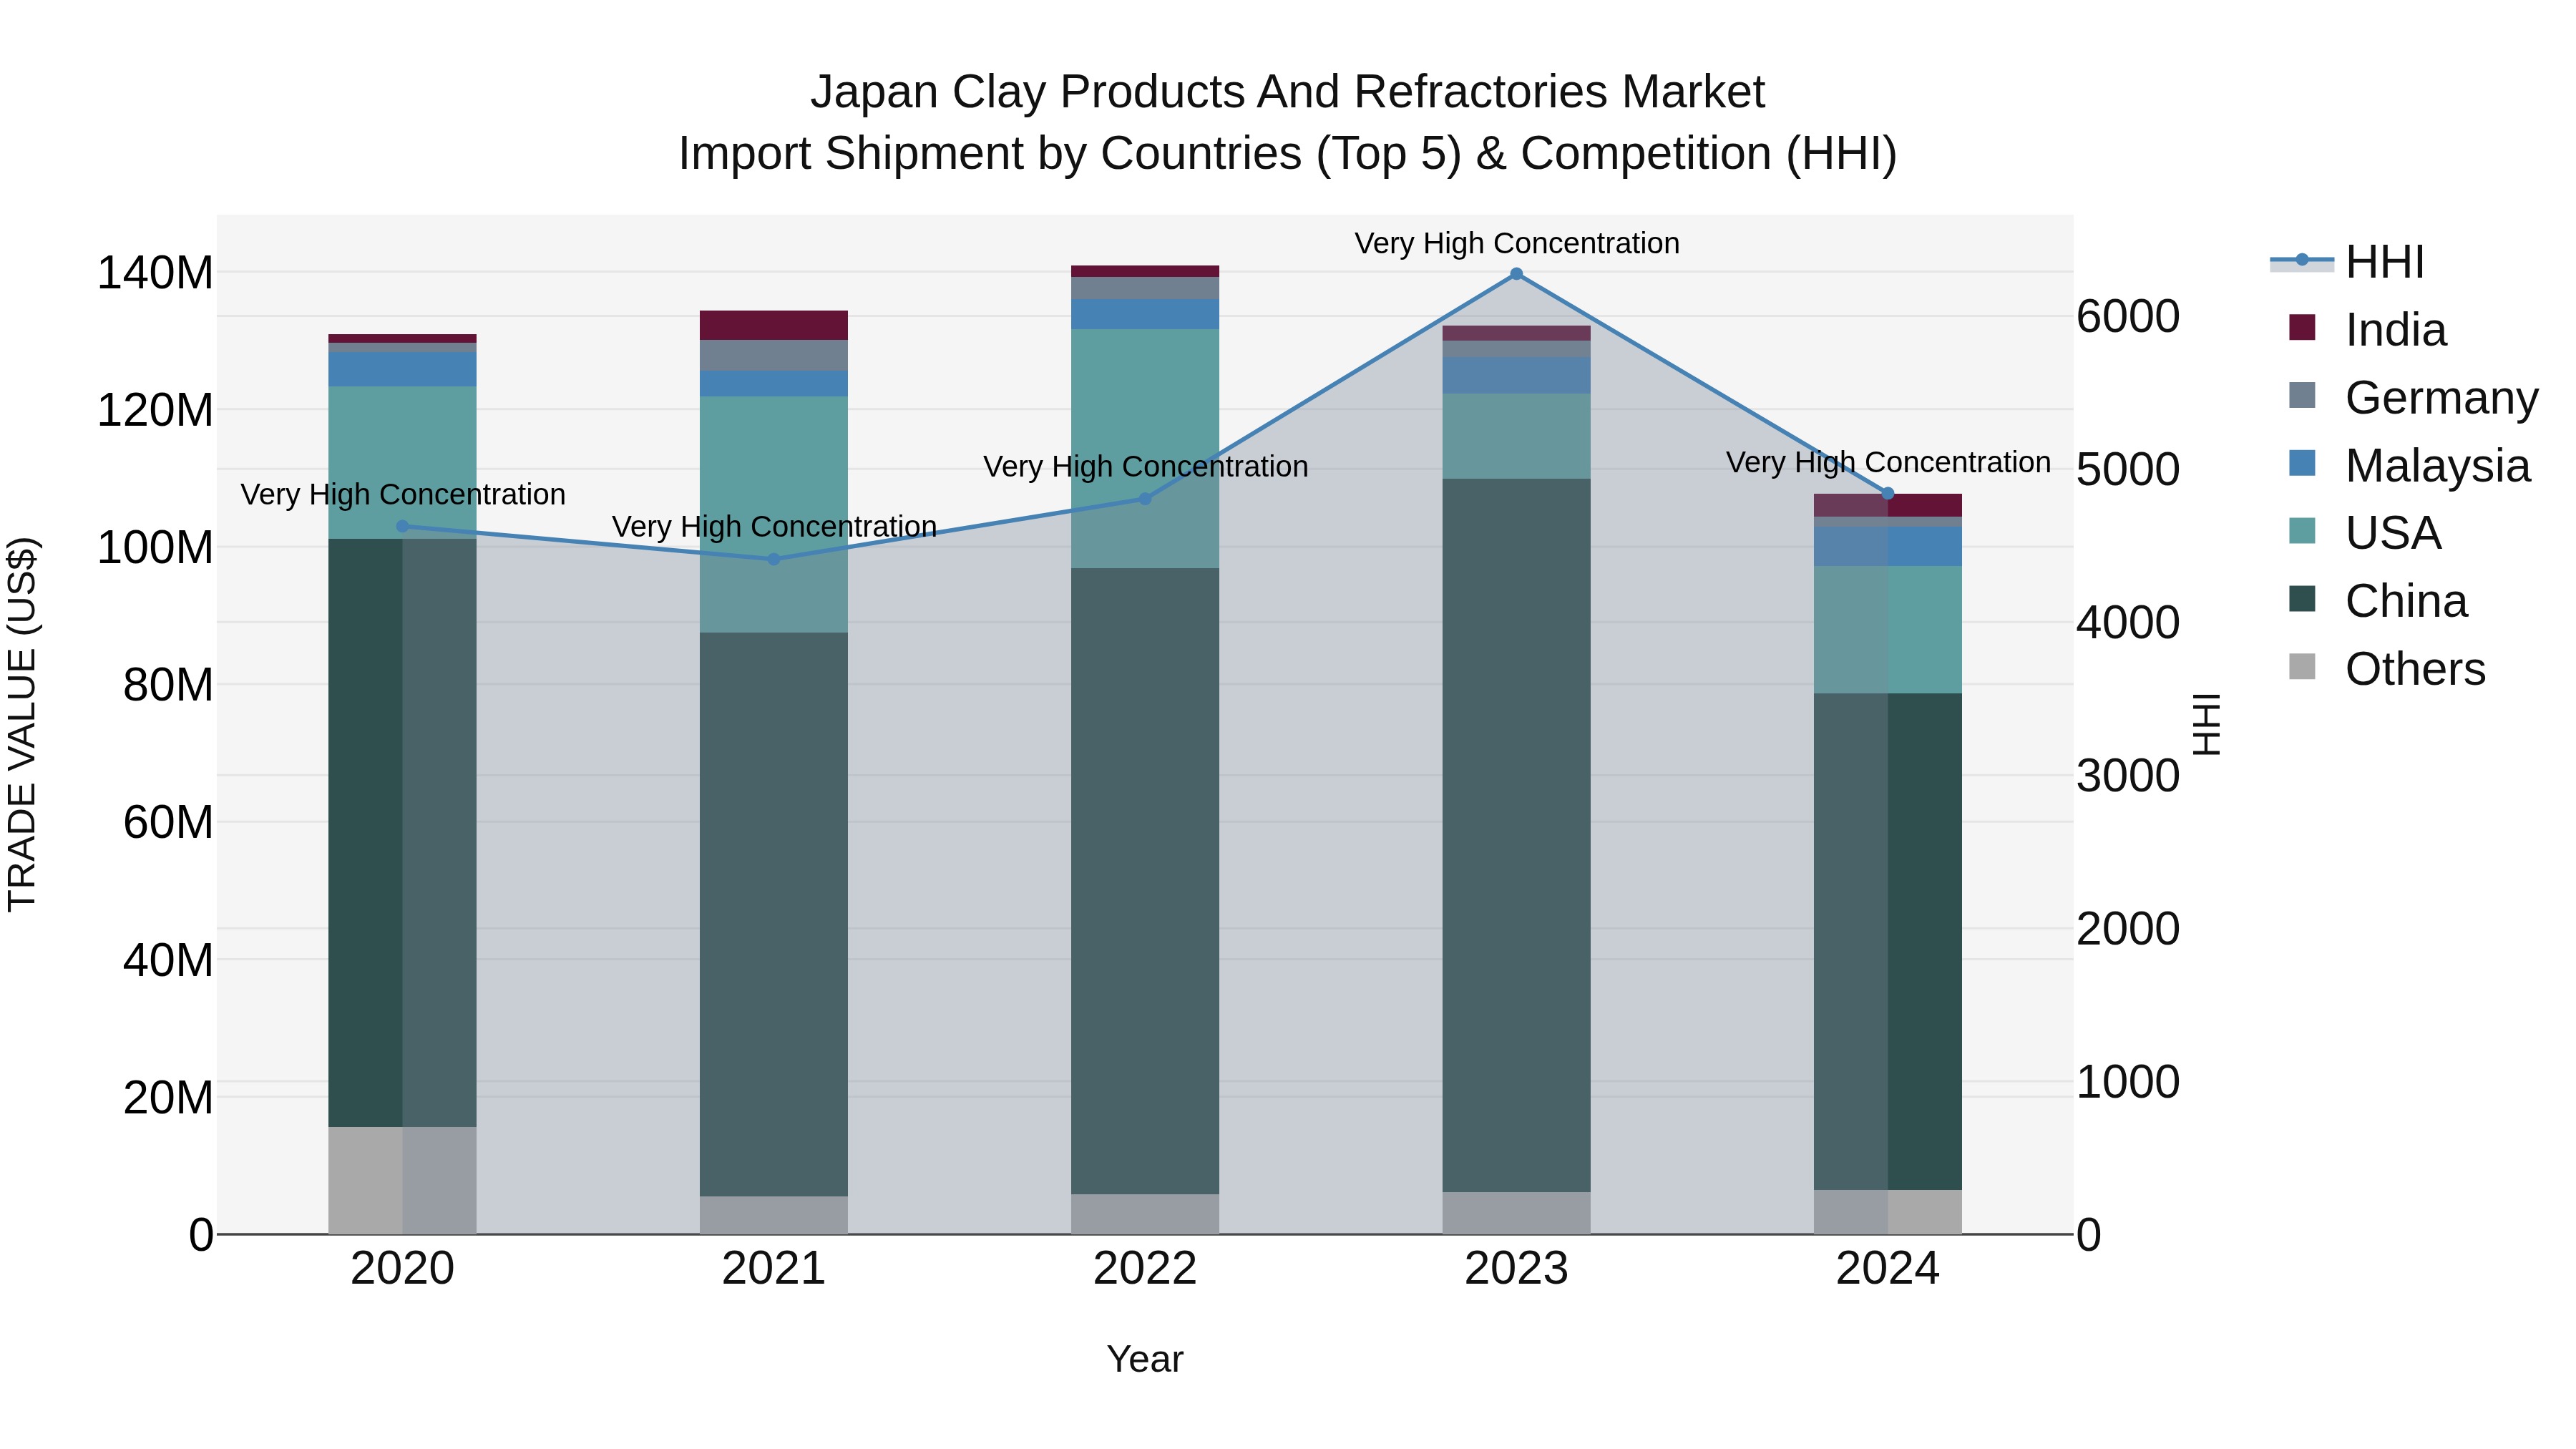Toggle the HHI legend entry
Image resolution: width=2576 pixels, height=1449 pixels.
click(x=2347, y=262)
